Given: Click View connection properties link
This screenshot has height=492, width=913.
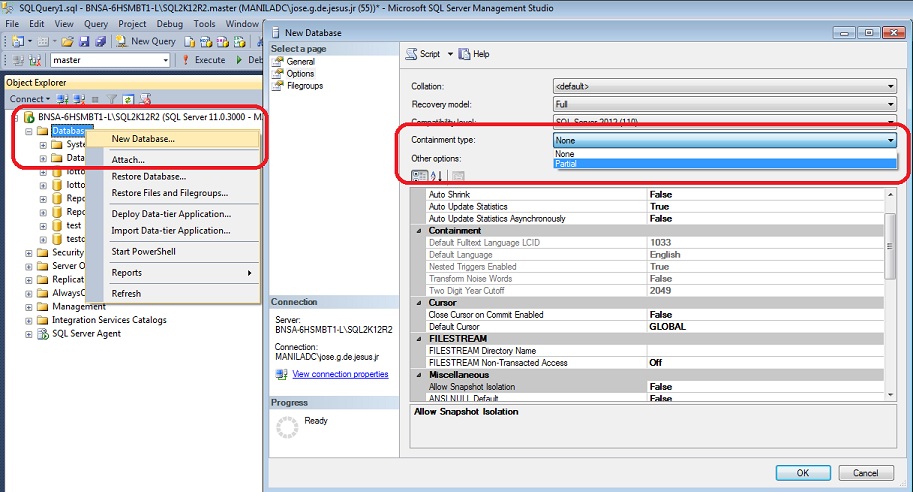Looking at the screenshot, I should pos(340,374).
